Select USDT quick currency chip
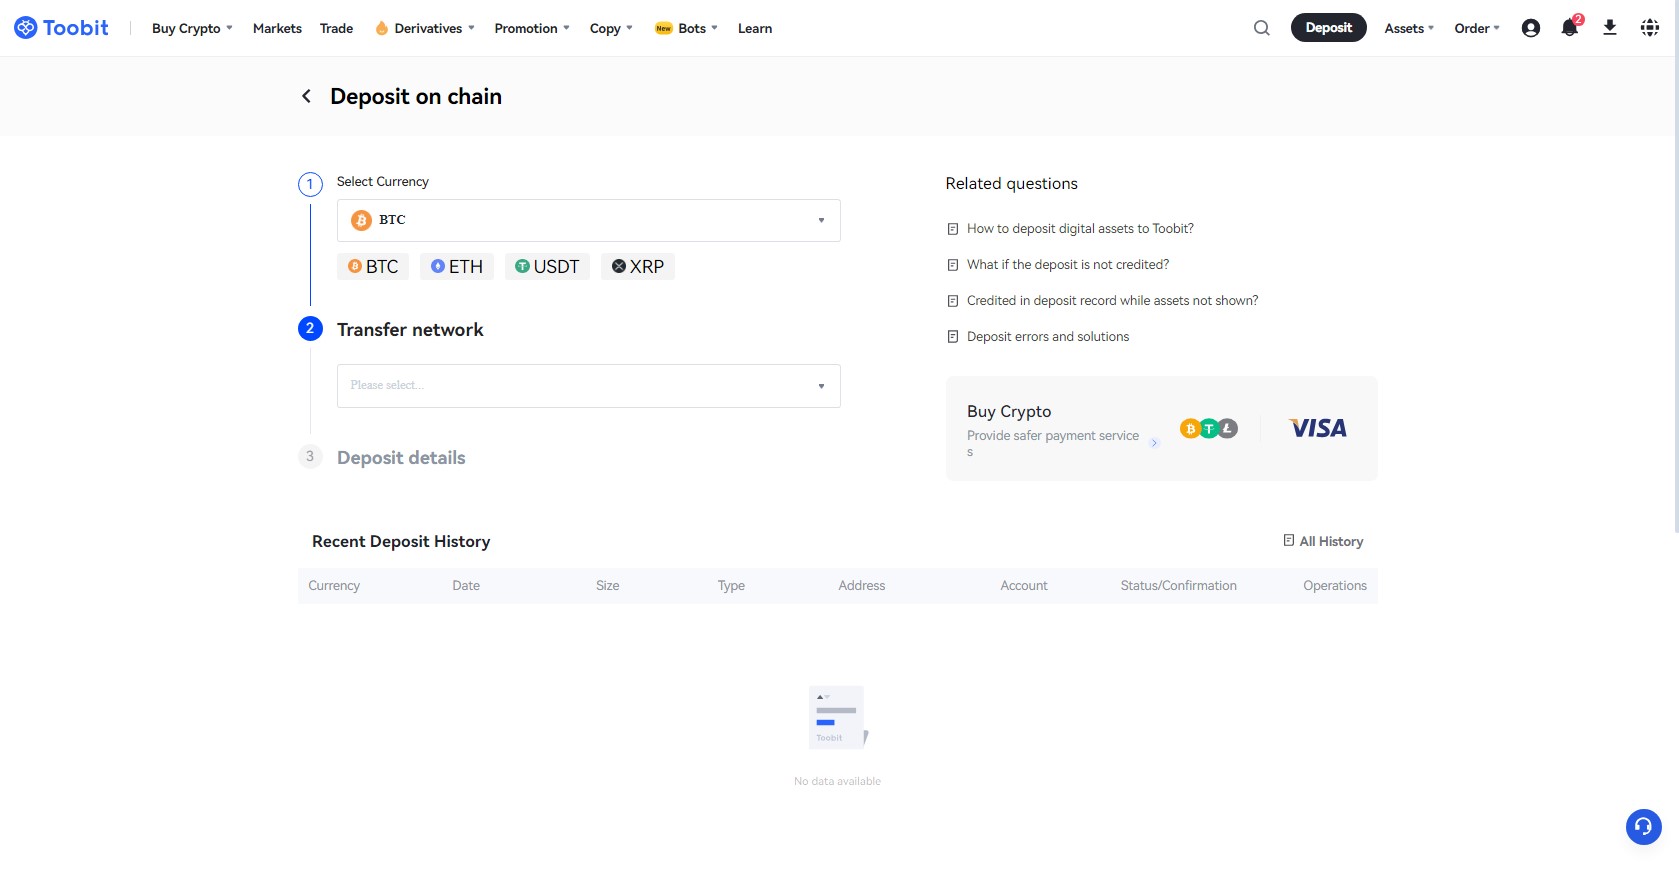This screenshot has height=886, width=1679. coord(547,266)
